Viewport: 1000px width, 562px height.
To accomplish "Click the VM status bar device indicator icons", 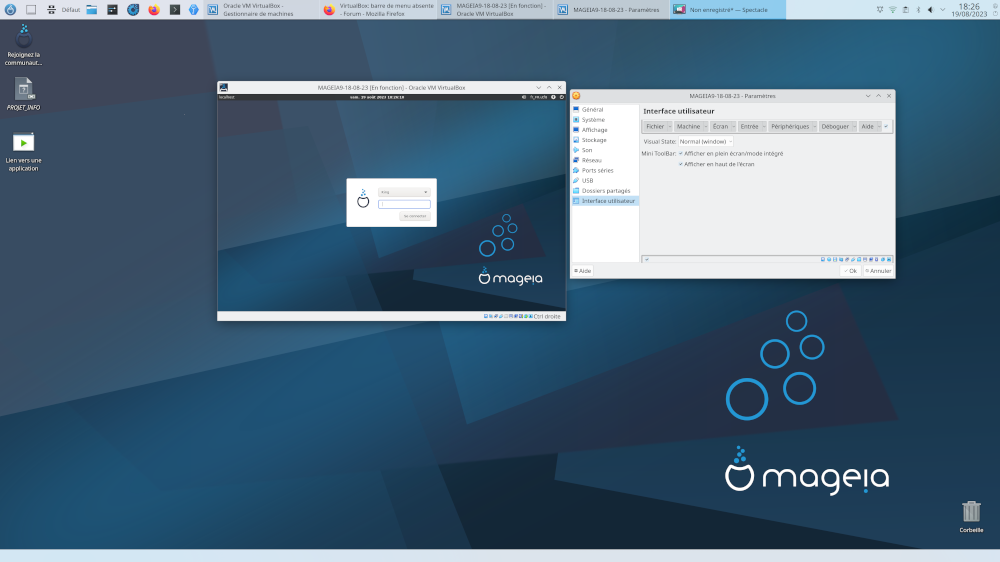I will (x=508, y=316).
